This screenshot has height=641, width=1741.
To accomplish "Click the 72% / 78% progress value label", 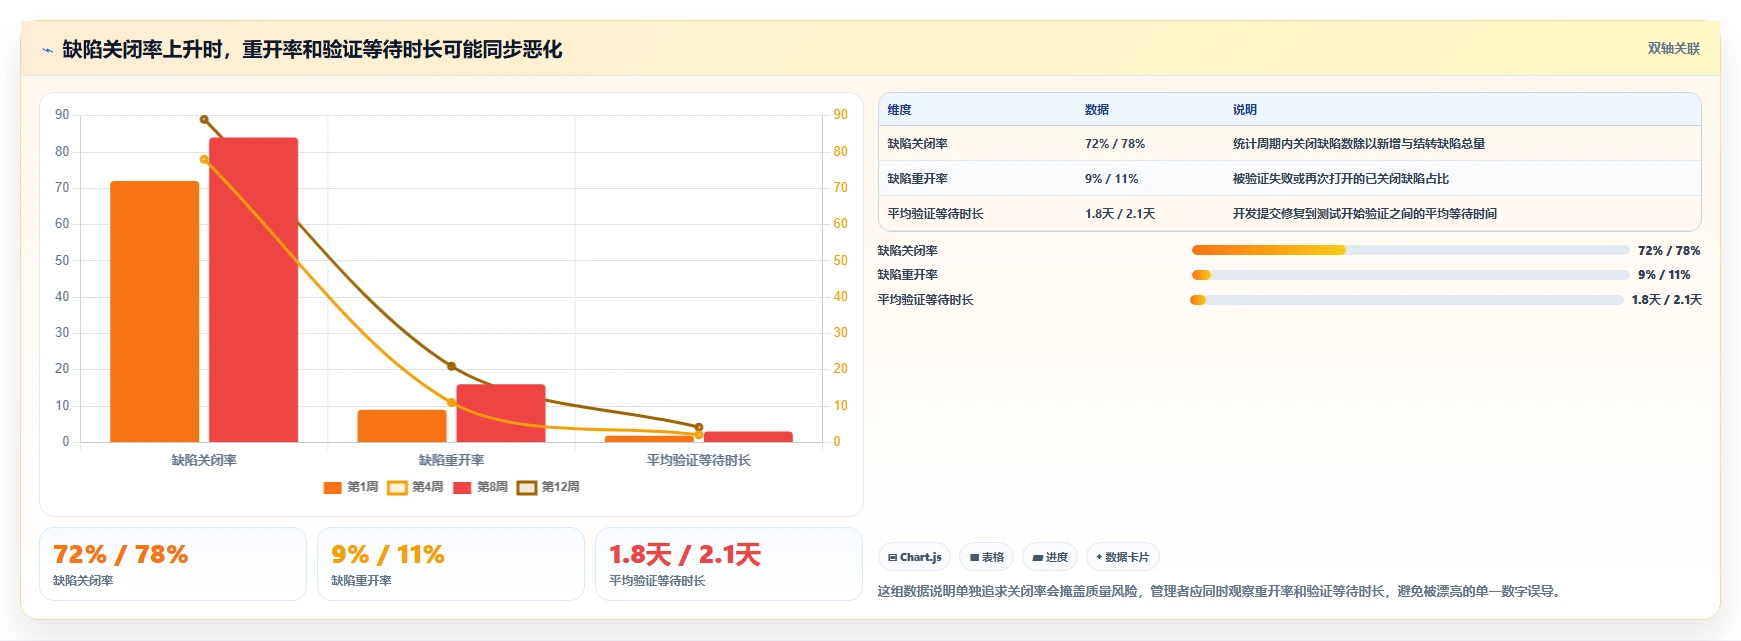I will click(x=1669, y=251).
